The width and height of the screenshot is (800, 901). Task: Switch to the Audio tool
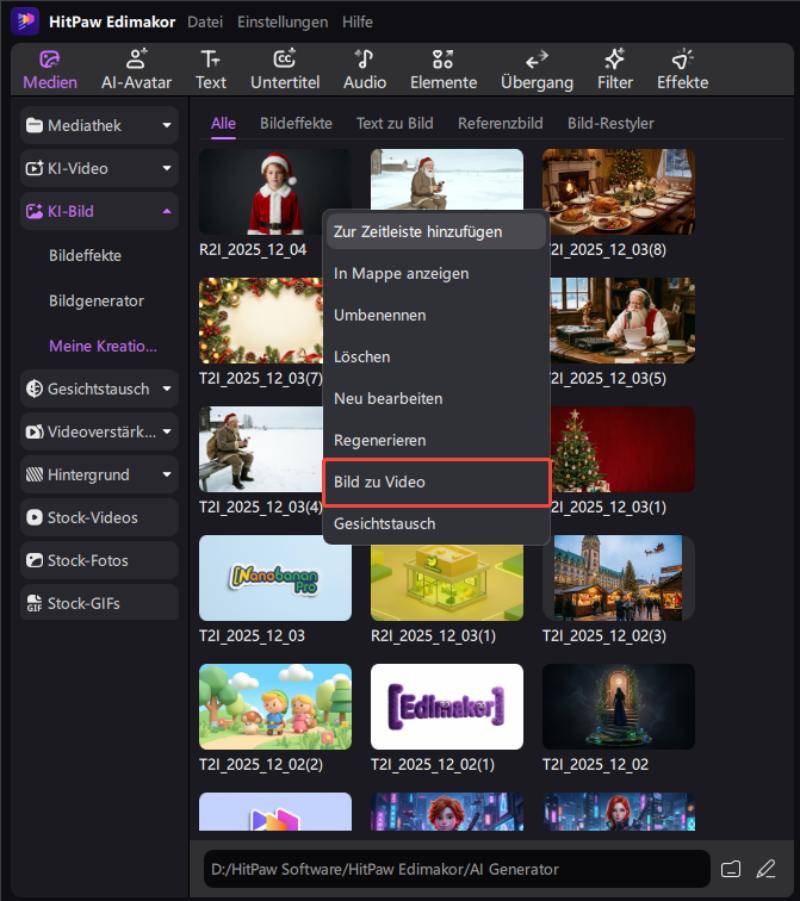(364, 69)
